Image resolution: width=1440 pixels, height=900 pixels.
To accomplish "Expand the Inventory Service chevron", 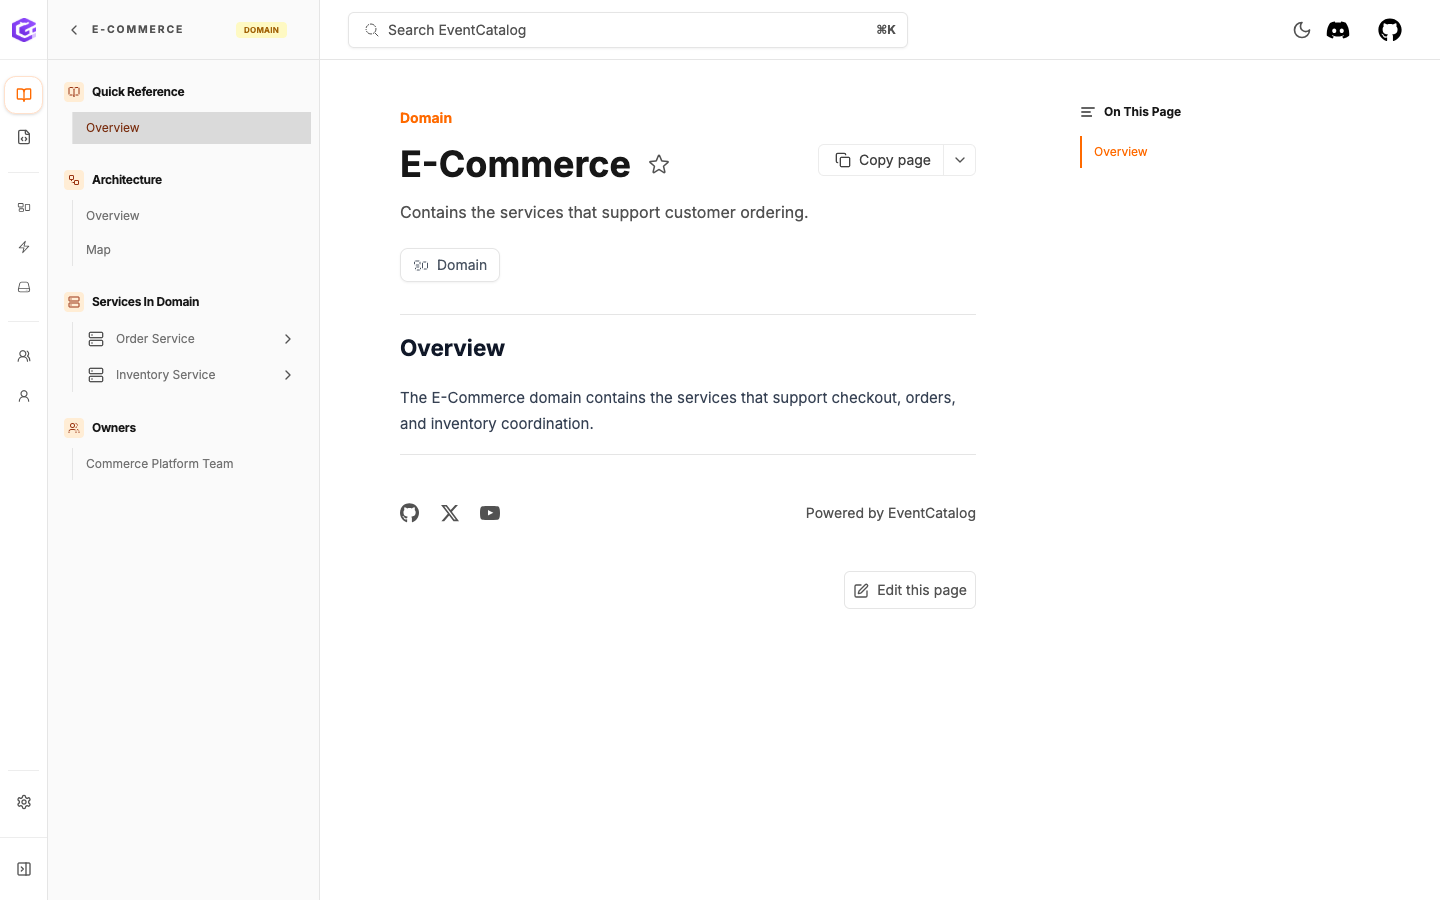I will pos(288,375).
